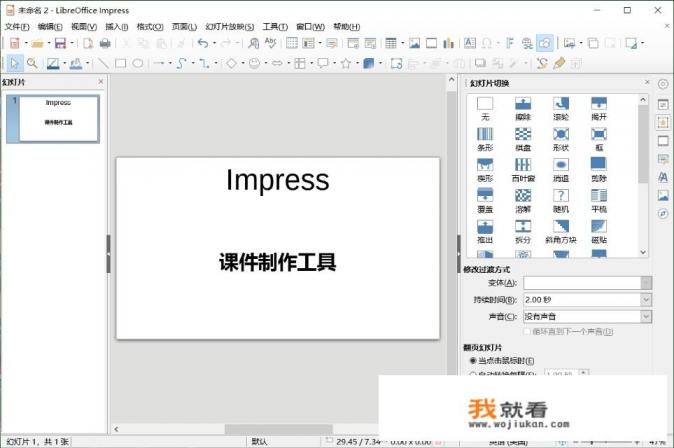Open the 文件(F) menu
674x448 pixels.
pos(17,27)
